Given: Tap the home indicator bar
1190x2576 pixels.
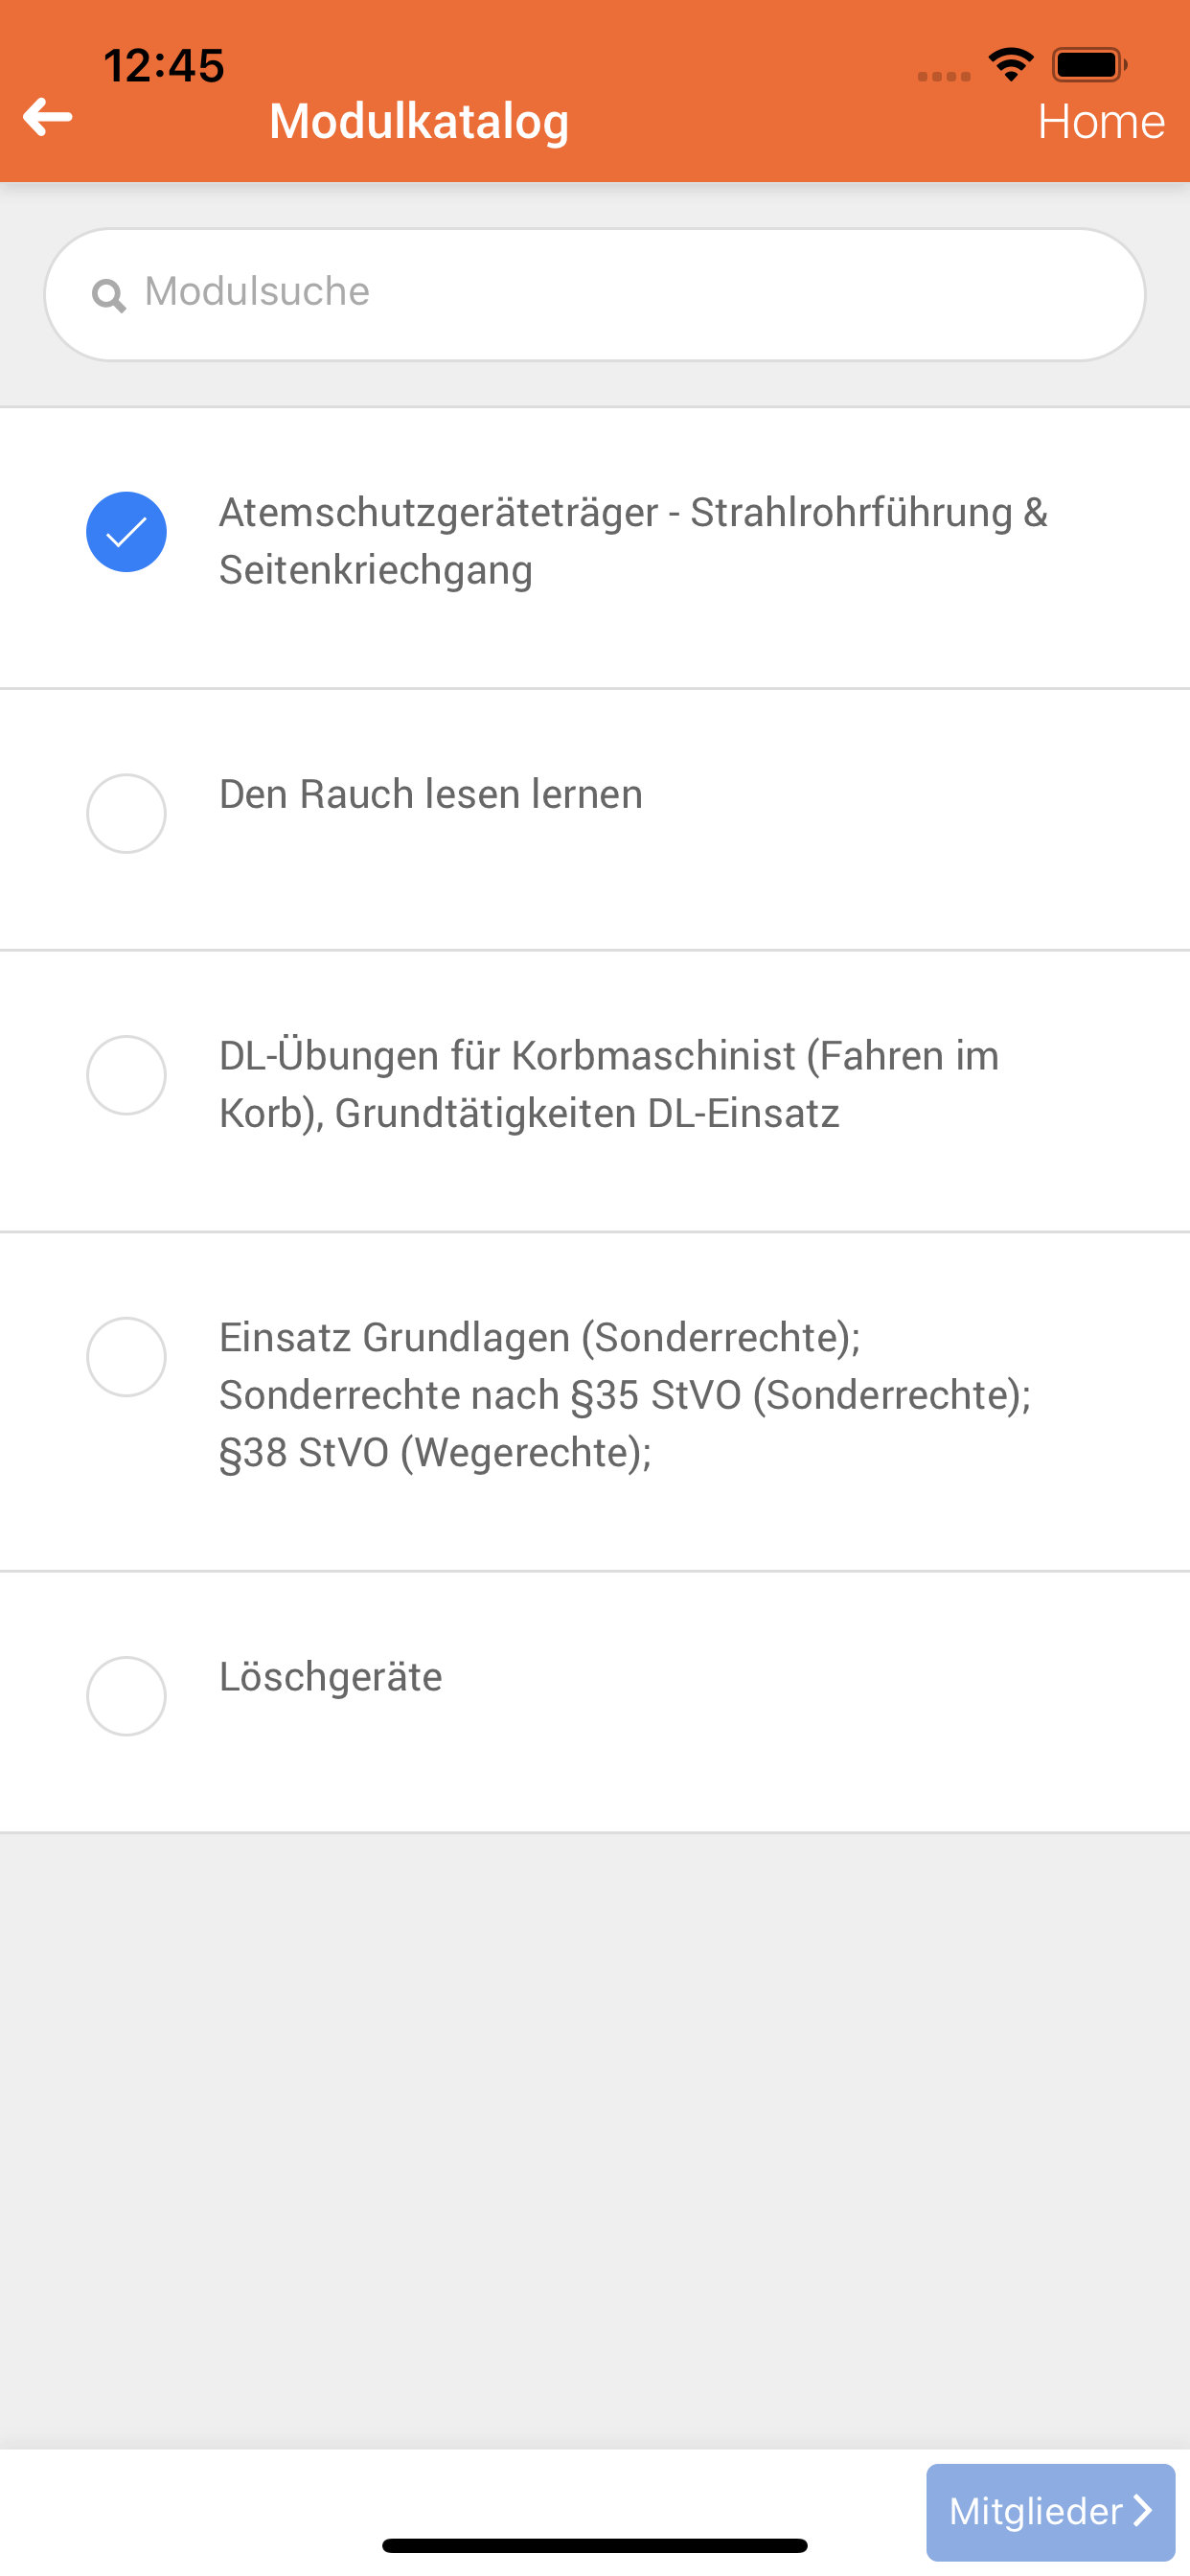Looking at the screenshot, I should [x=595, y=2545].
